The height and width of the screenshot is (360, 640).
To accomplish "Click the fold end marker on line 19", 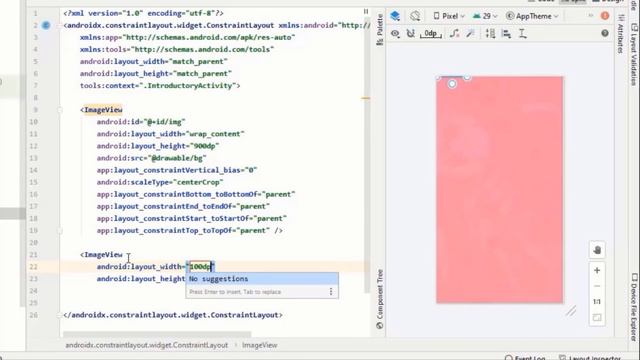I will point(60,231).
